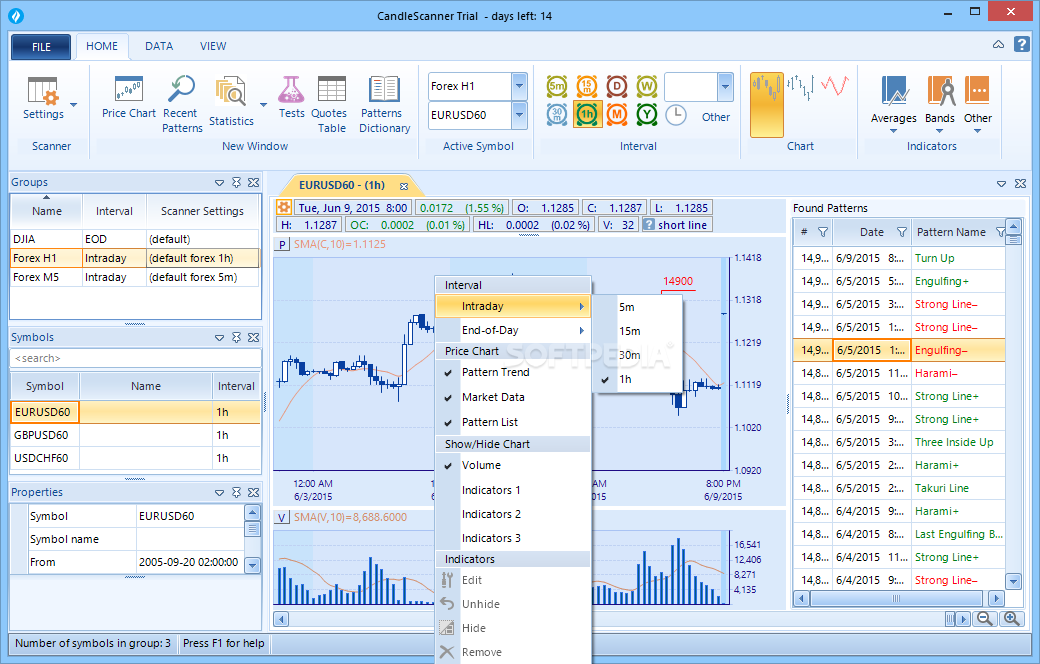Open Statistics dropdown arrow
The image size is (1040, 664).
(x=263, y=105)
